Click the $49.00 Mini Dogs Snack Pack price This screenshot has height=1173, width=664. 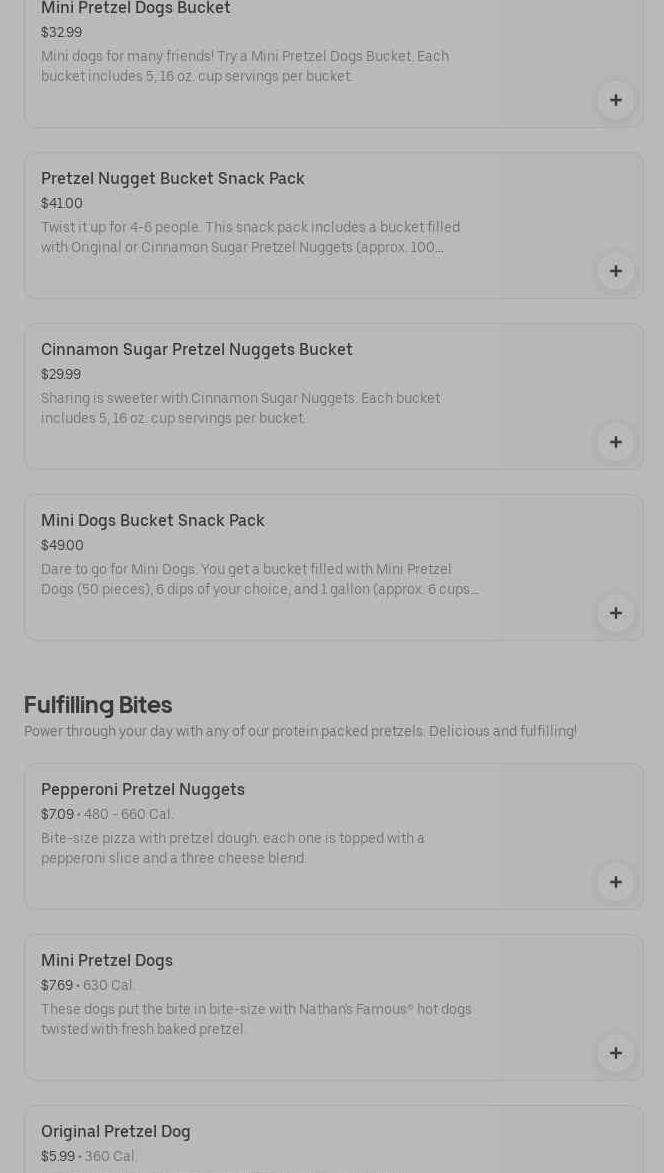point(62,546)
